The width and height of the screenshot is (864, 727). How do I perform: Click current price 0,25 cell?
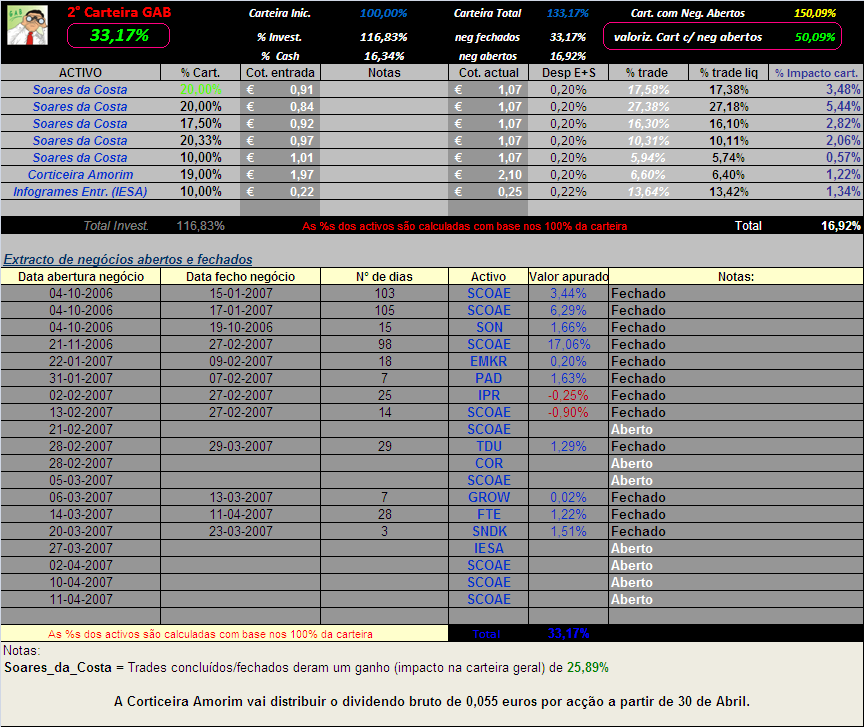click(x=488, y=192)
